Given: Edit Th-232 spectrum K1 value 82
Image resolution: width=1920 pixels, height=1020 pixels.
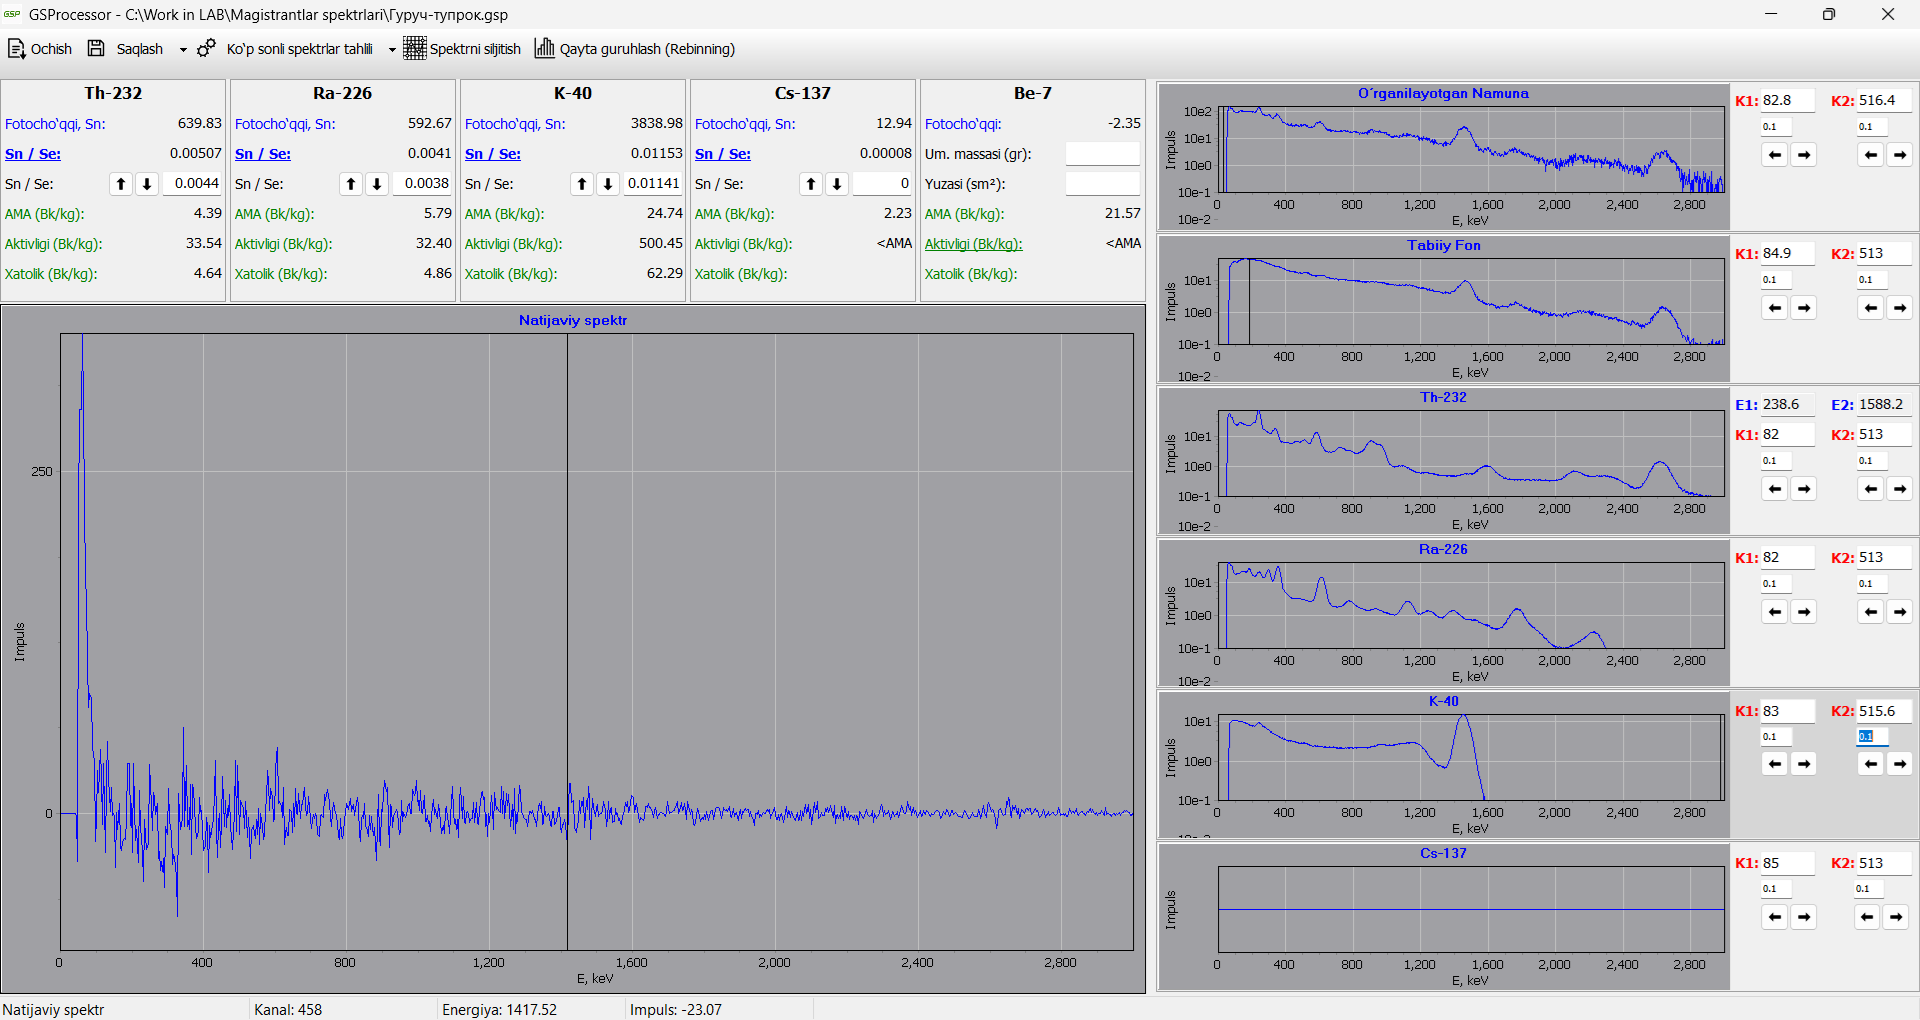Looking at the screenshot, I should click(x=1788, y=434).
